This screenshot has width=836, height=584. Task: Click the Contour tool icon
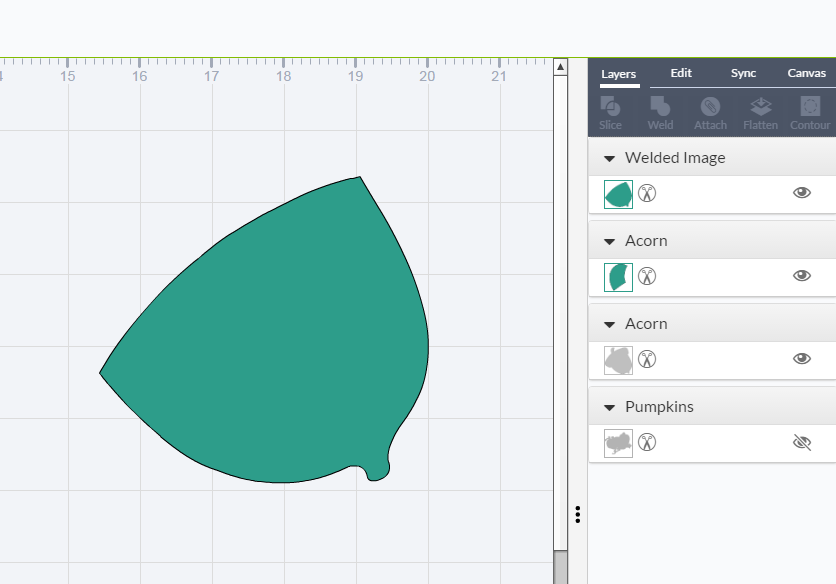tap(810, 112)
